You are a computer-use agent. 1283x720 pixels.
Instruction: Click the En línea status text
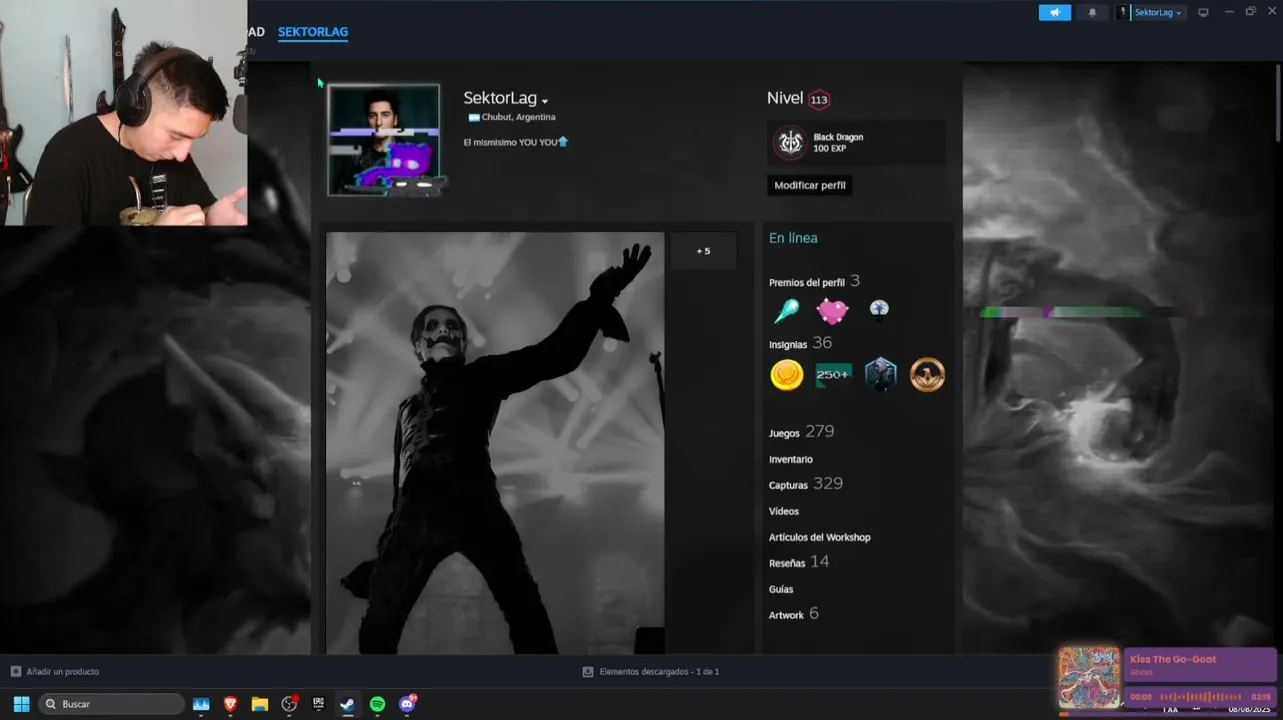coord(793,238)
